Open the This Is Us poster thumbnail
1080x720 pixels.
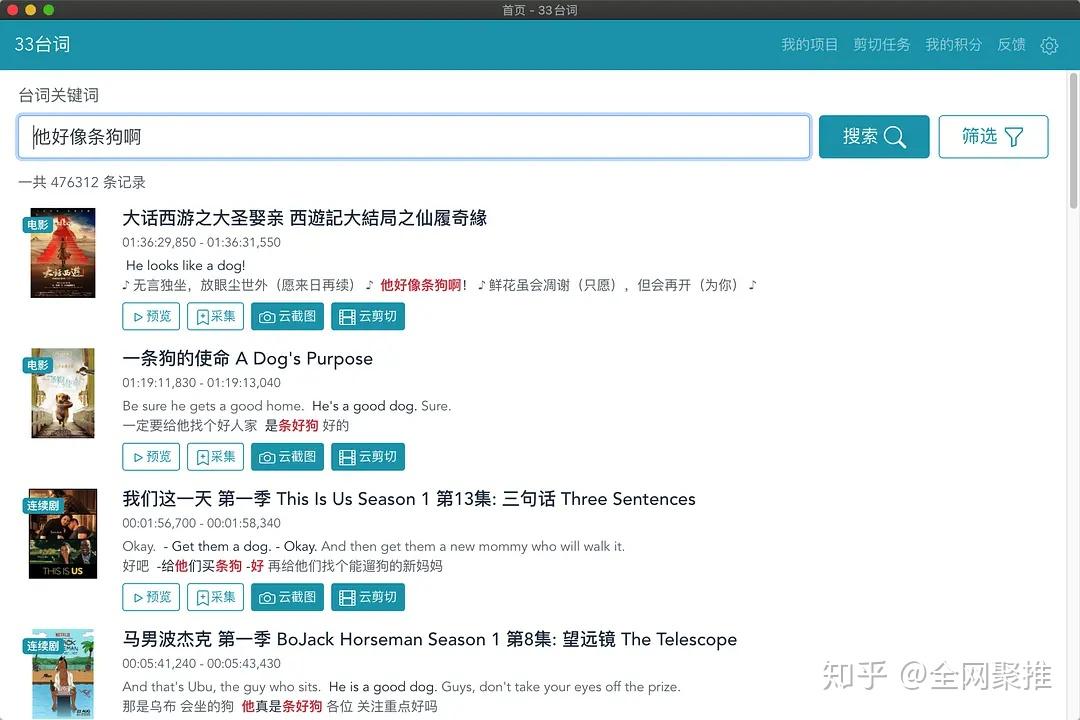point(63,533)
